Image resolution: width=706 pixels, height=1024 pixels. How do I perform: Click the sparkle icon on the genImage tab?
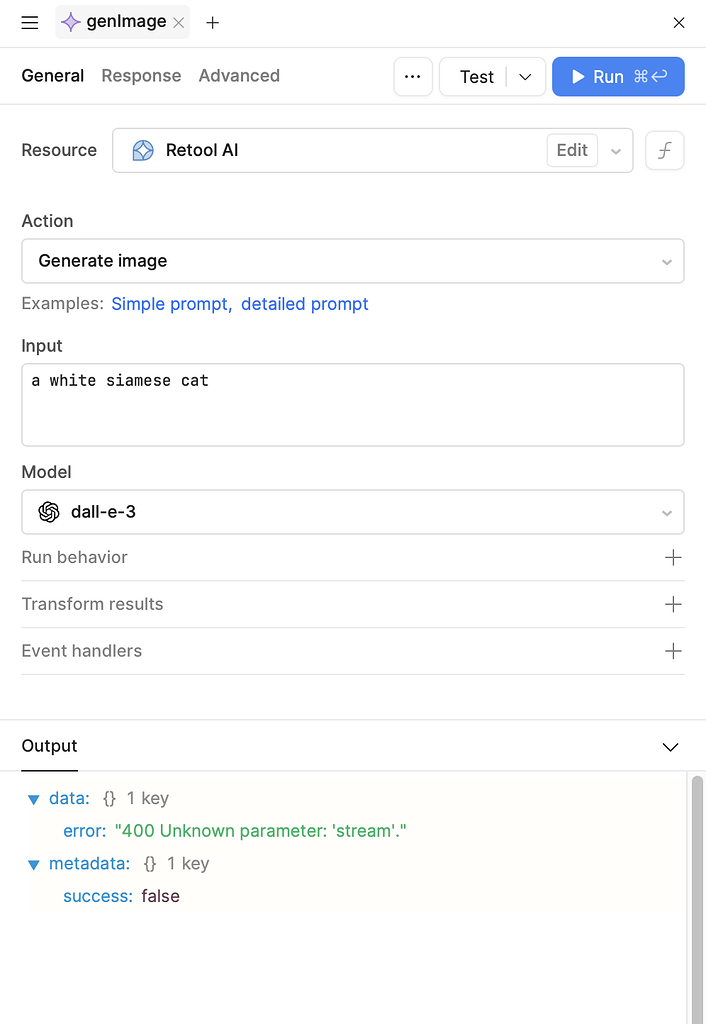[70, 22]
